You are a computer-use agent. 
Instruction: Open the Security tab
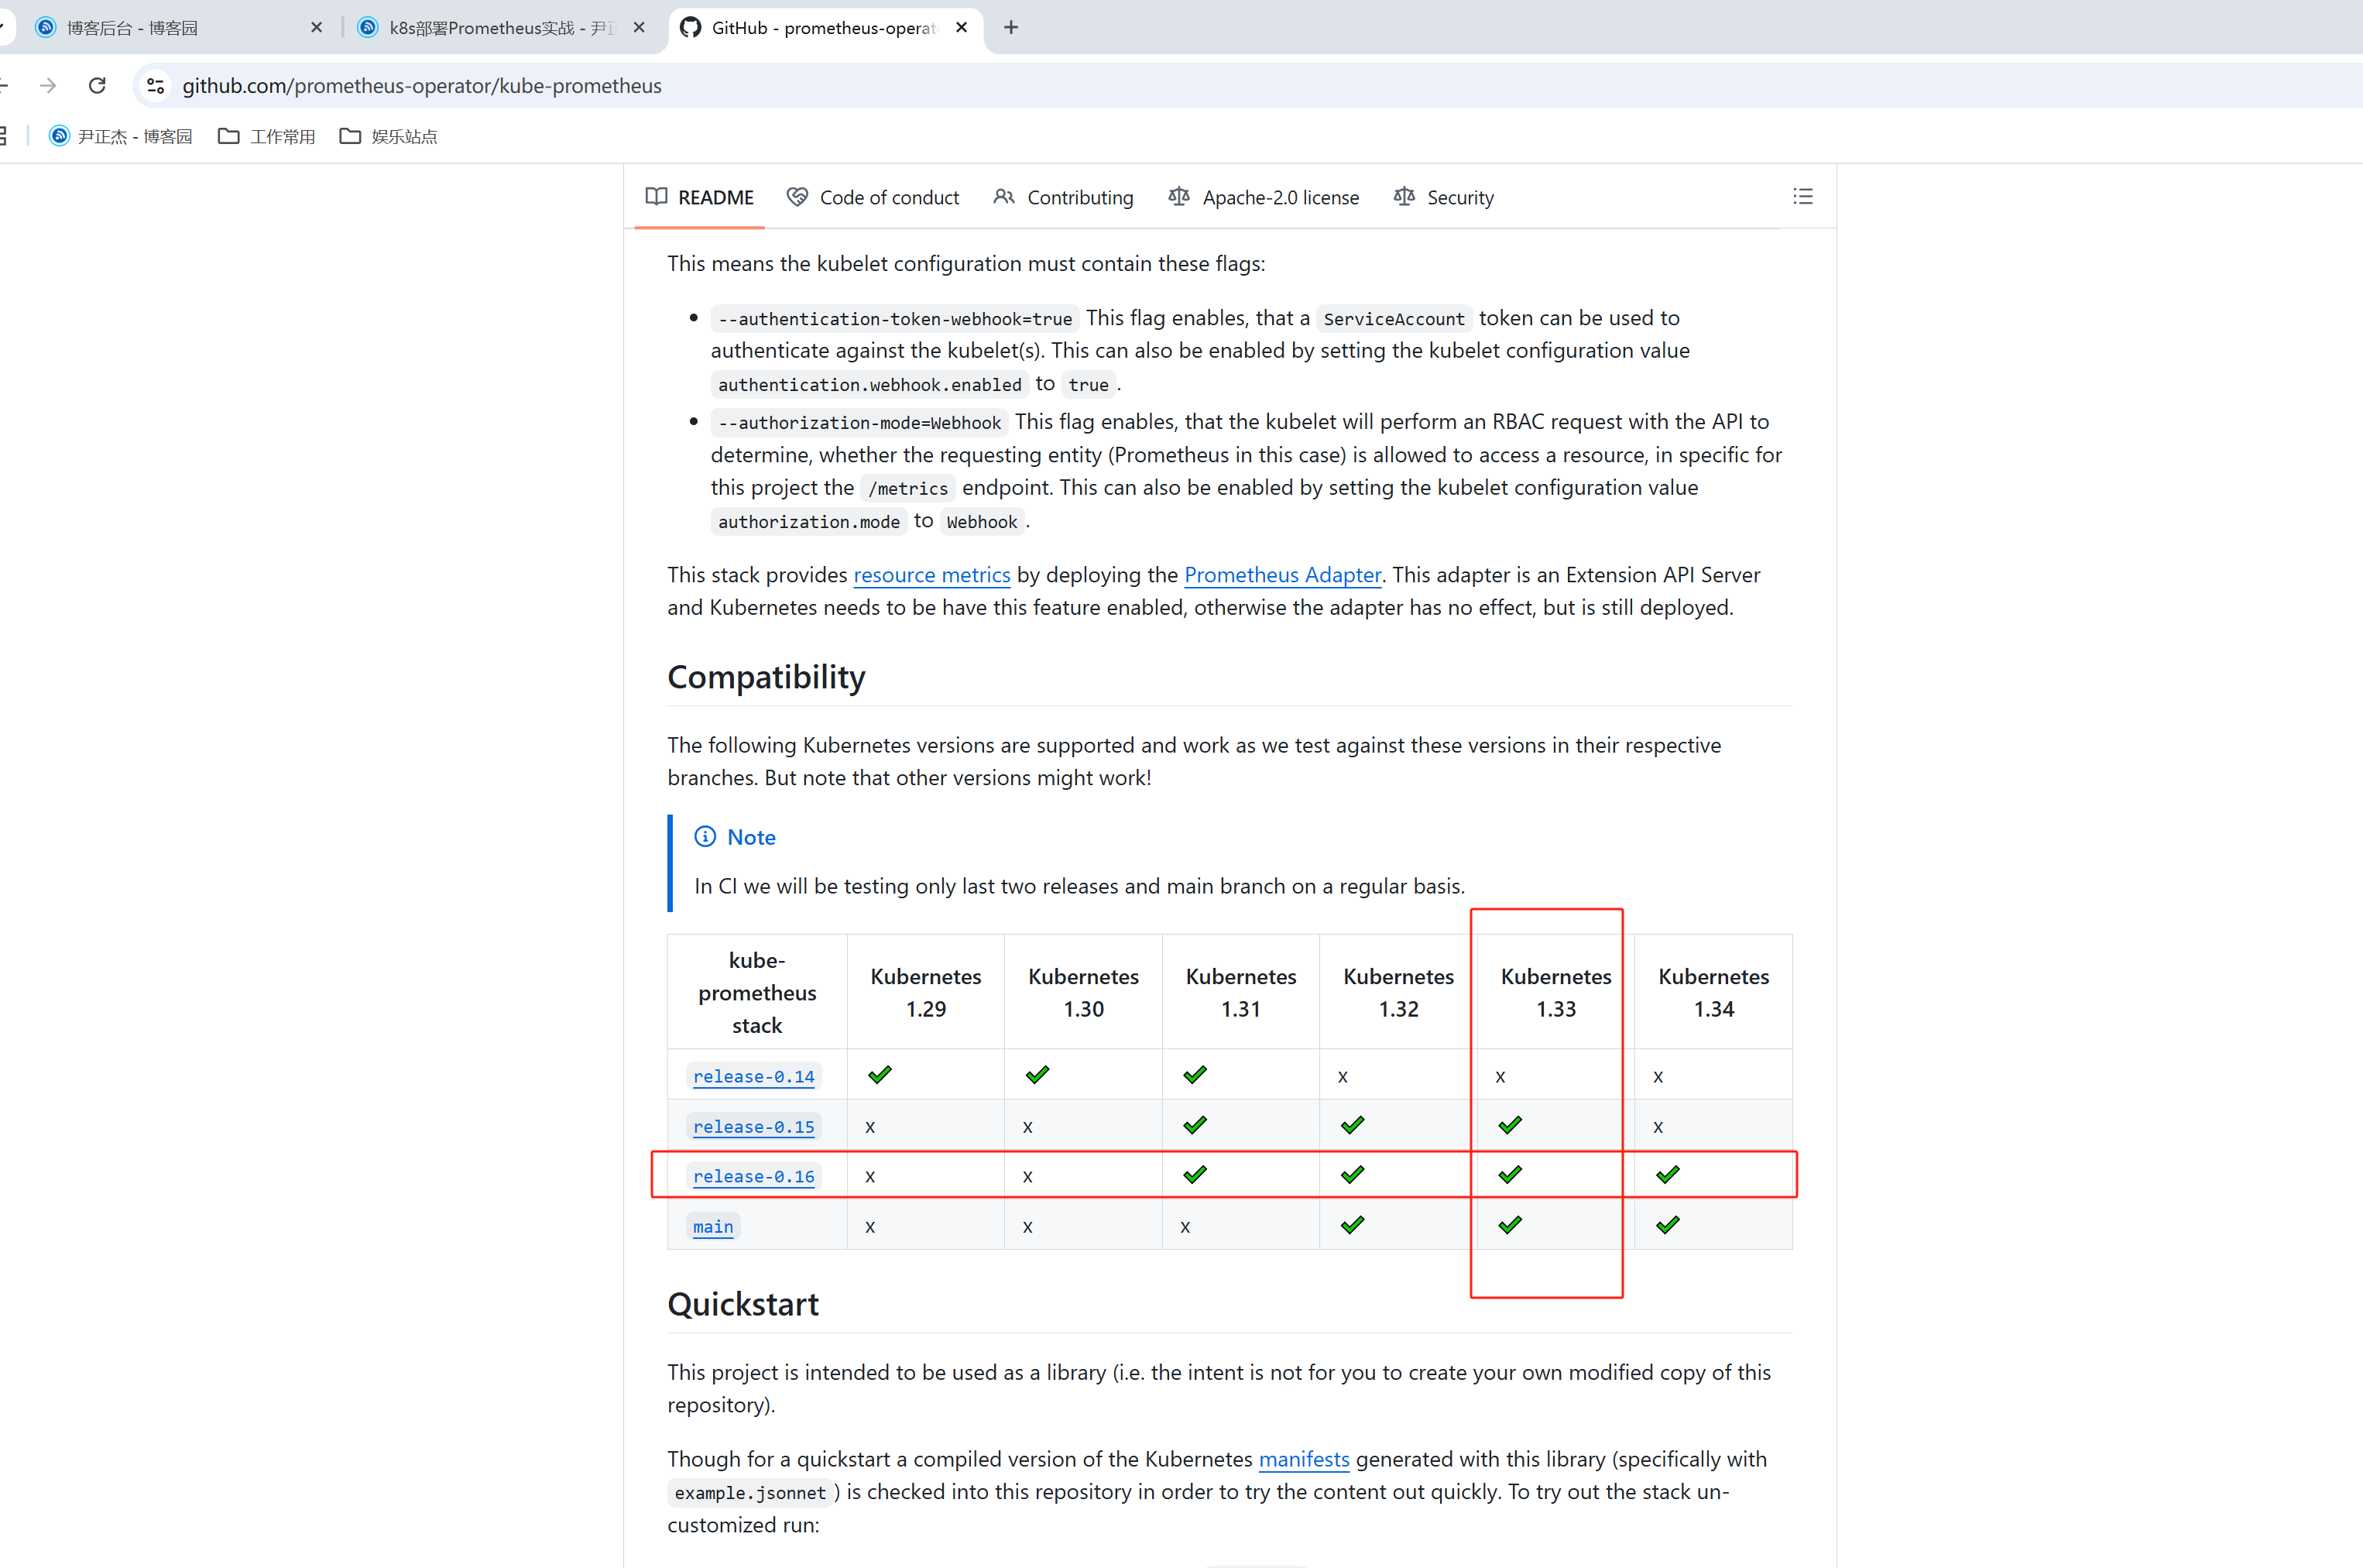point(1444,198)
